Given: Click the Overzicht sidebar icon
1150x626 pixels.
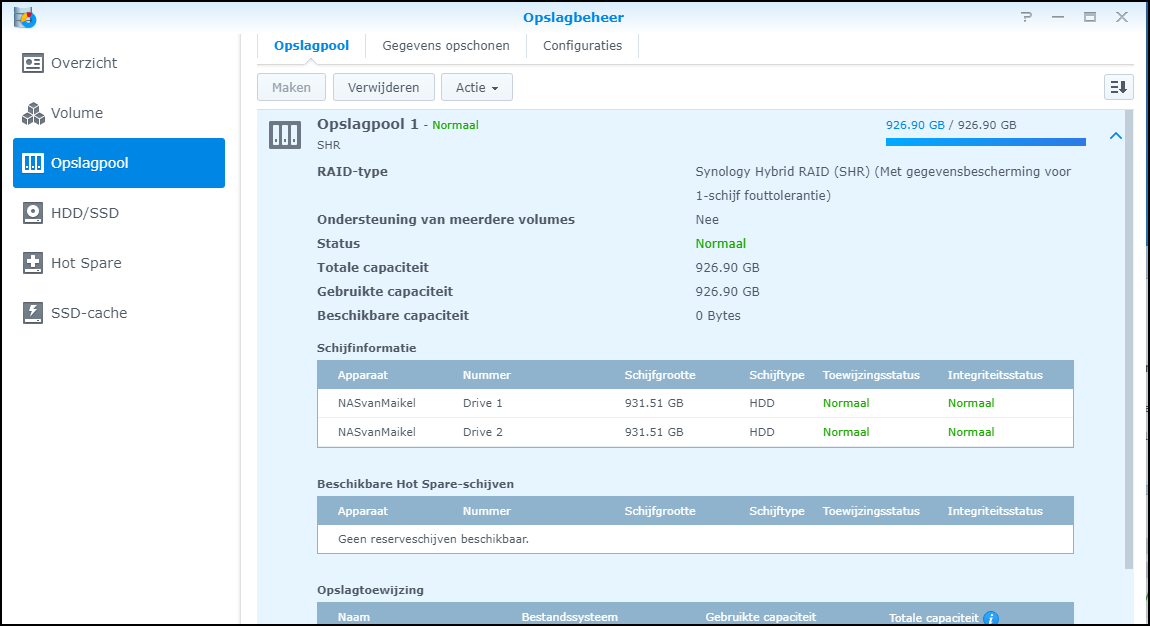Looking at the screenshot, I should point(32,63).
